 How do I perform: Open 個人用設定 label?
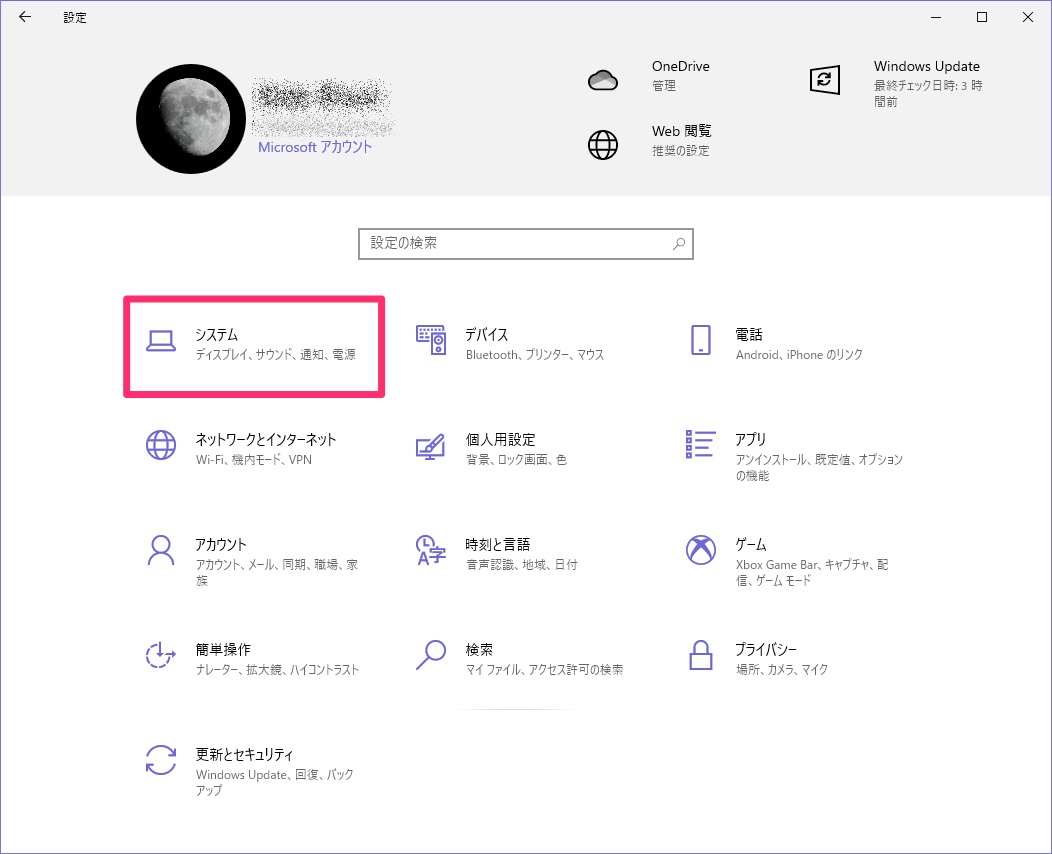(501, 439)
